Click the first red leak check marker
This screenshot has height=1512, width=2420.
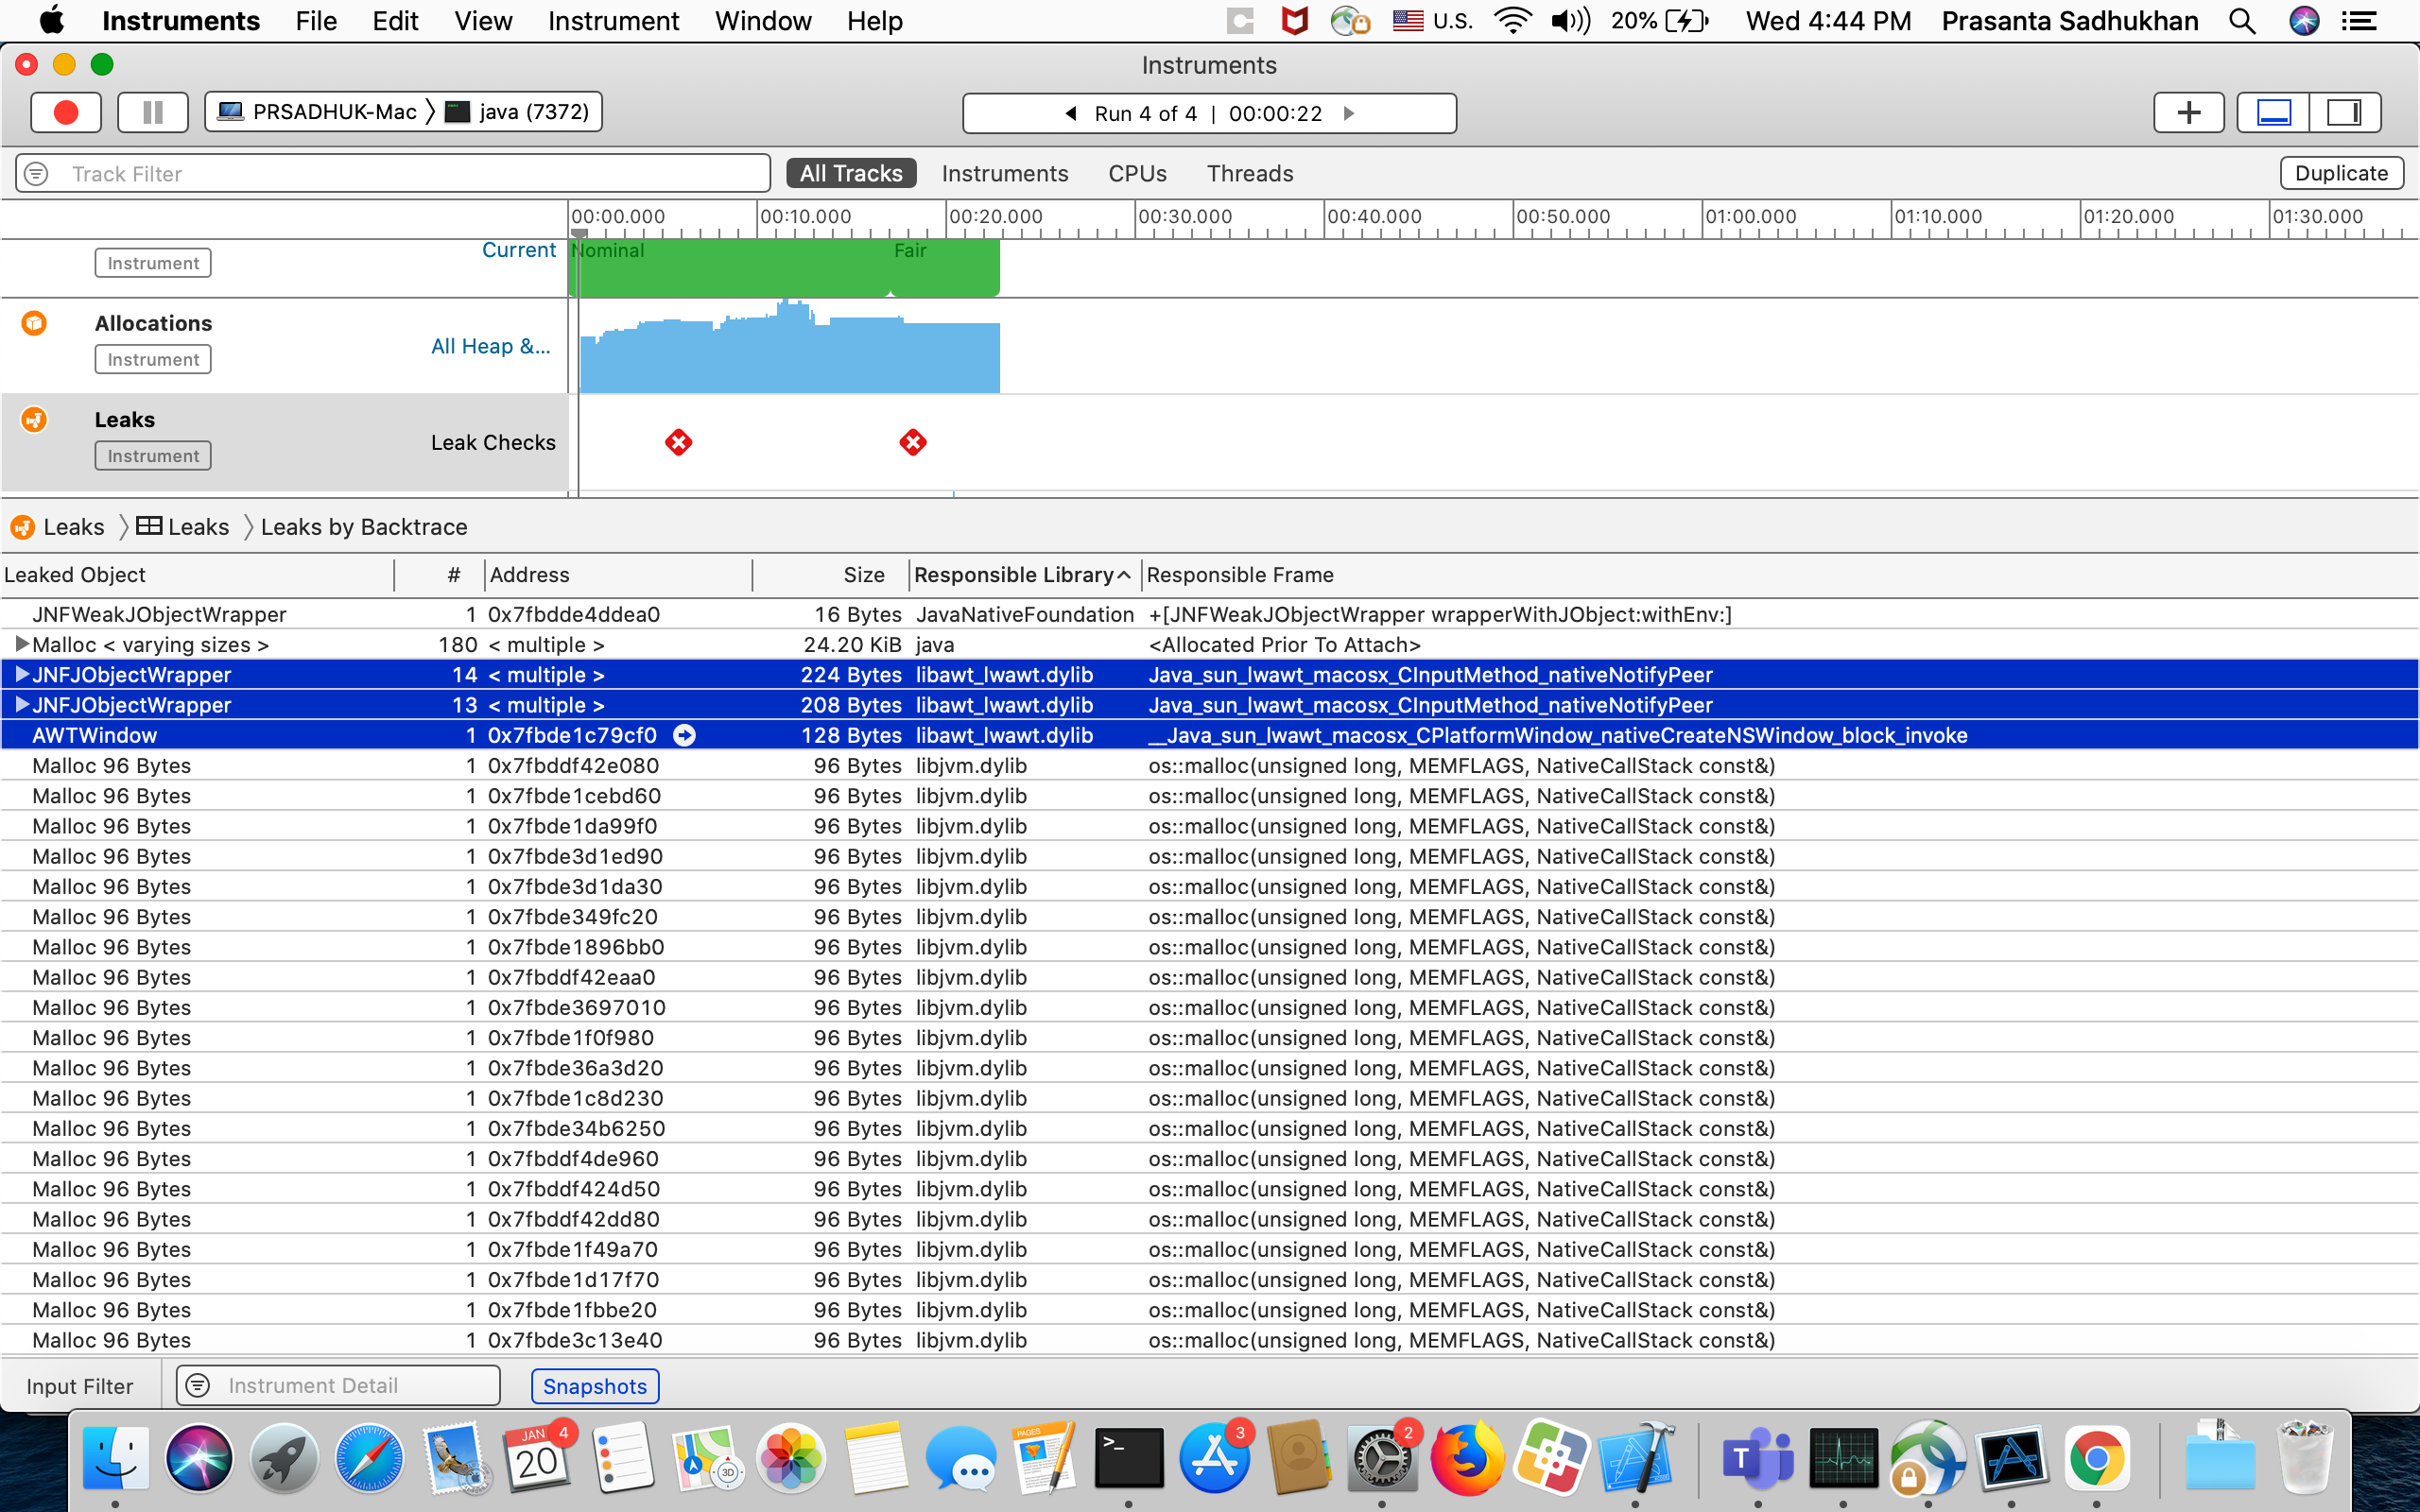tap(678, 442)
